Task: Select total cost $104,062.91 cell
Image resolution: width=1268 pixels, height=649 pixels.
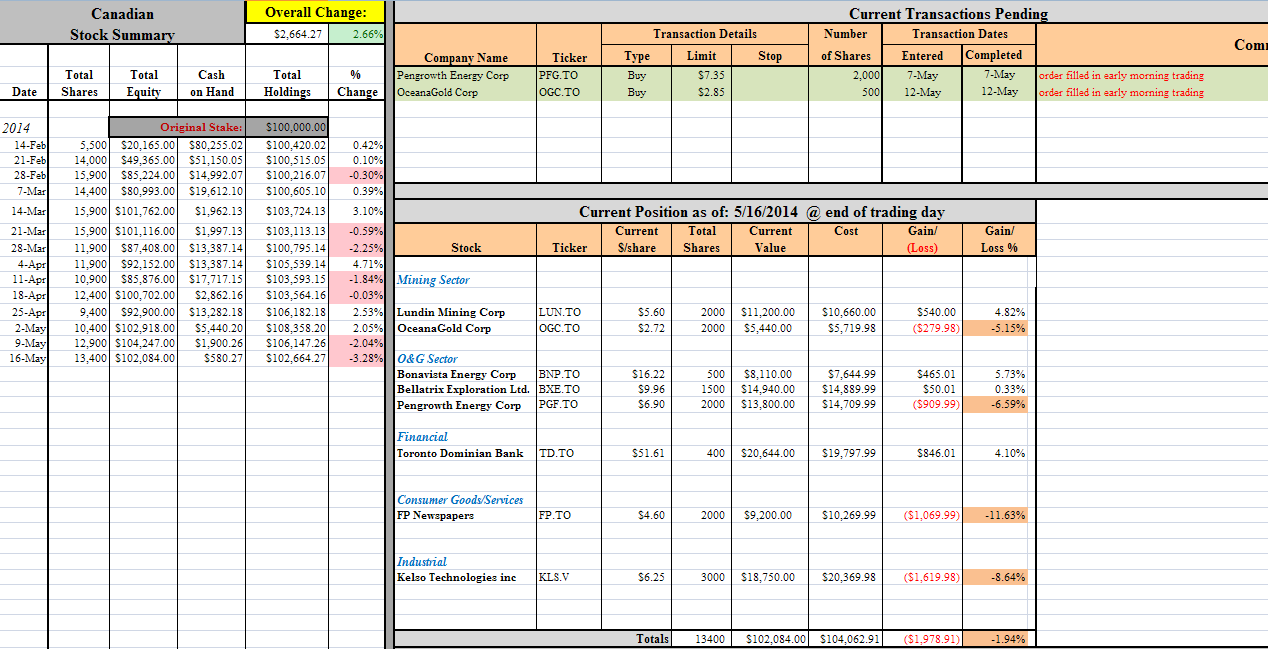Action: (x=846, y=638)
